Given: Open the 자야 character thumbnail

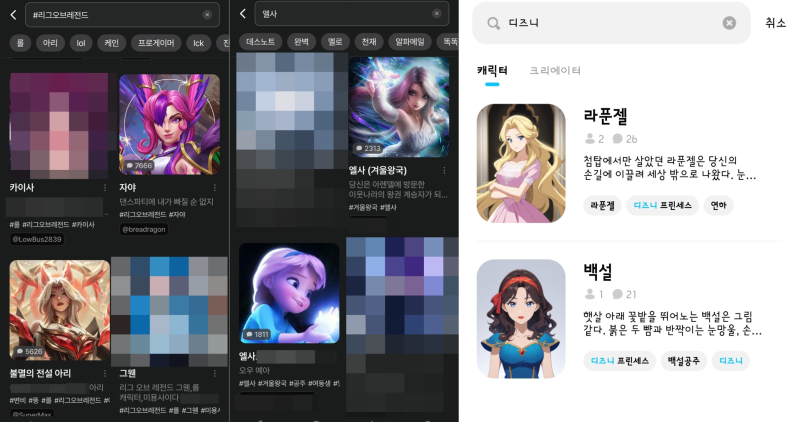Looking at the screenshot, I should (169, 125).
